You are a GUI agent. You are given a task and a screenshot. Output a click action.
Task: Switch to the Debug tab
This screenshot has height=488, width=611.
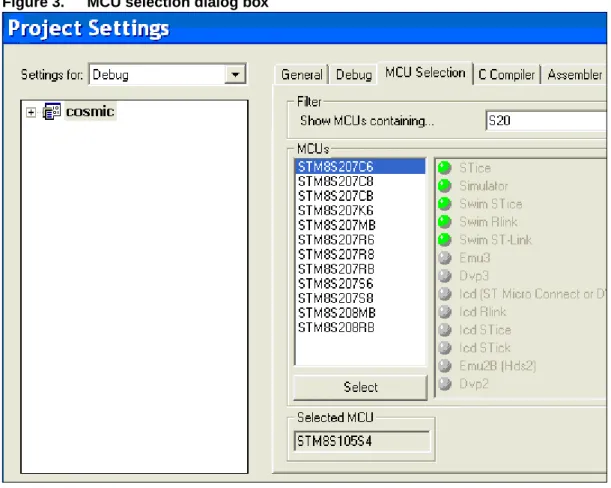353,74
